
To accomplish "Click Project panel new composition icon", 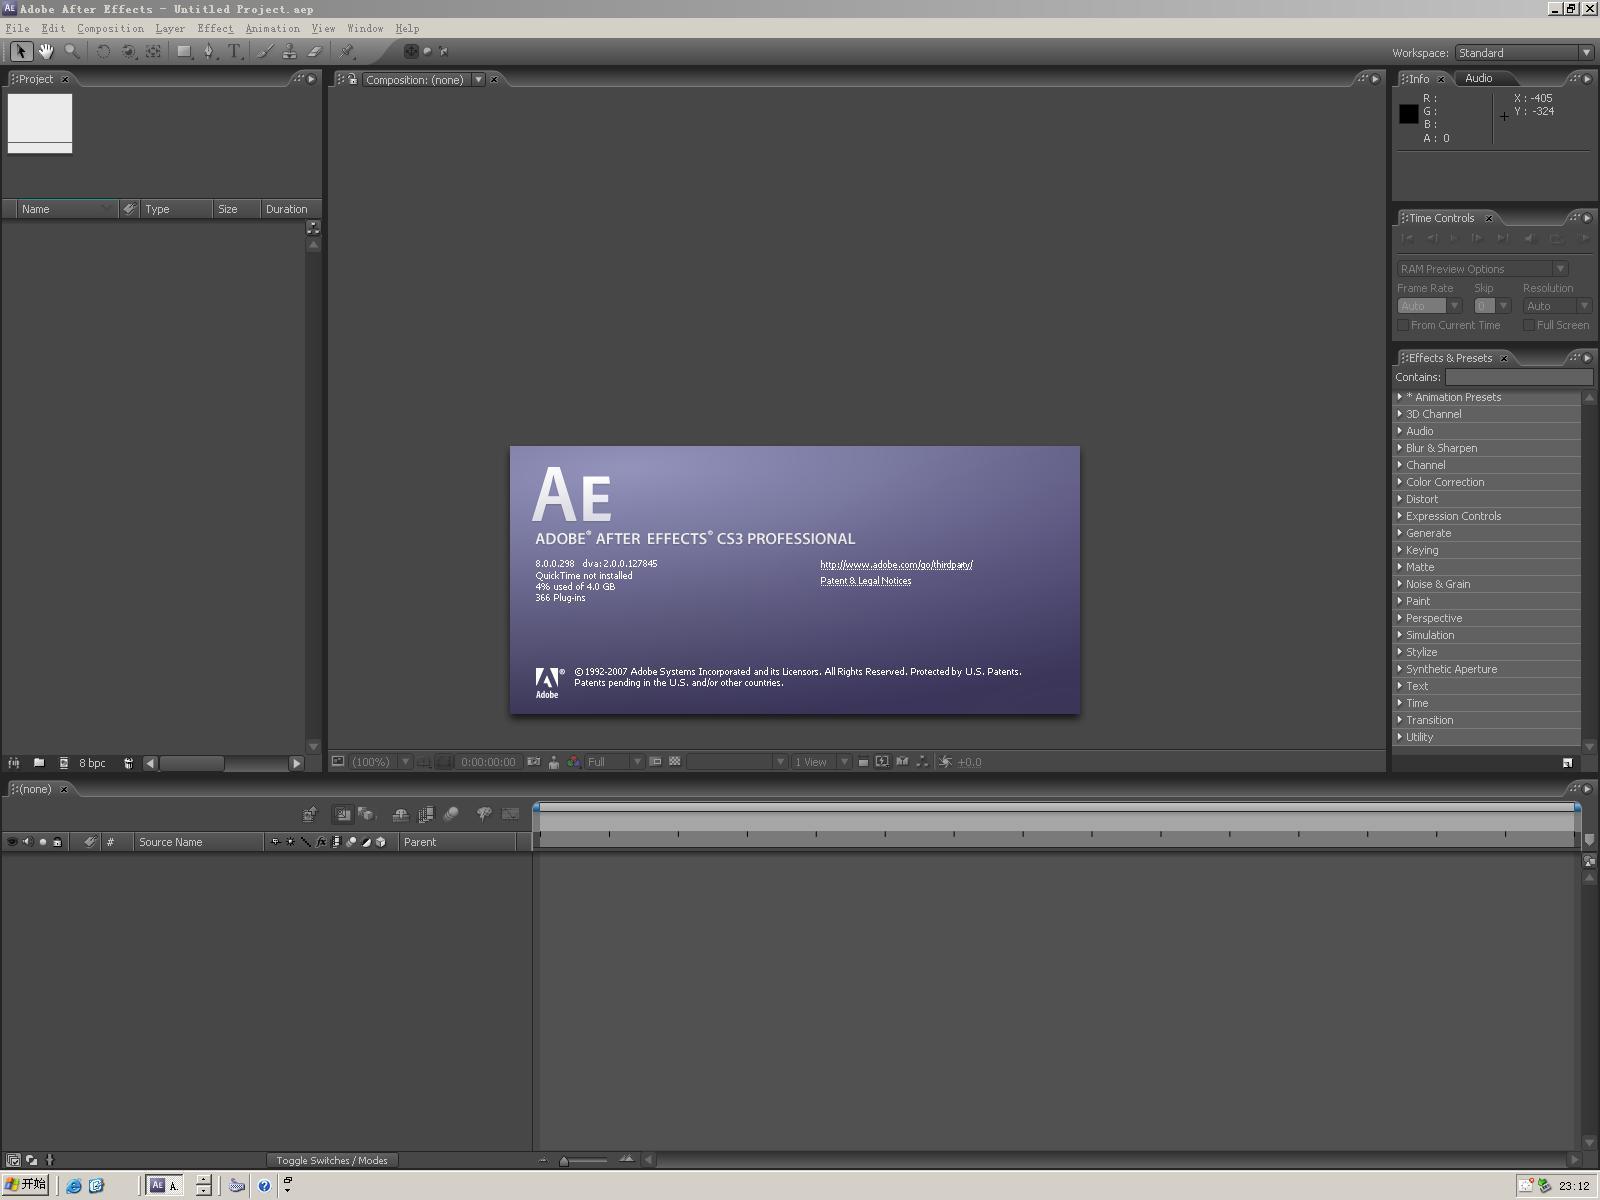I will pos(64,763).
